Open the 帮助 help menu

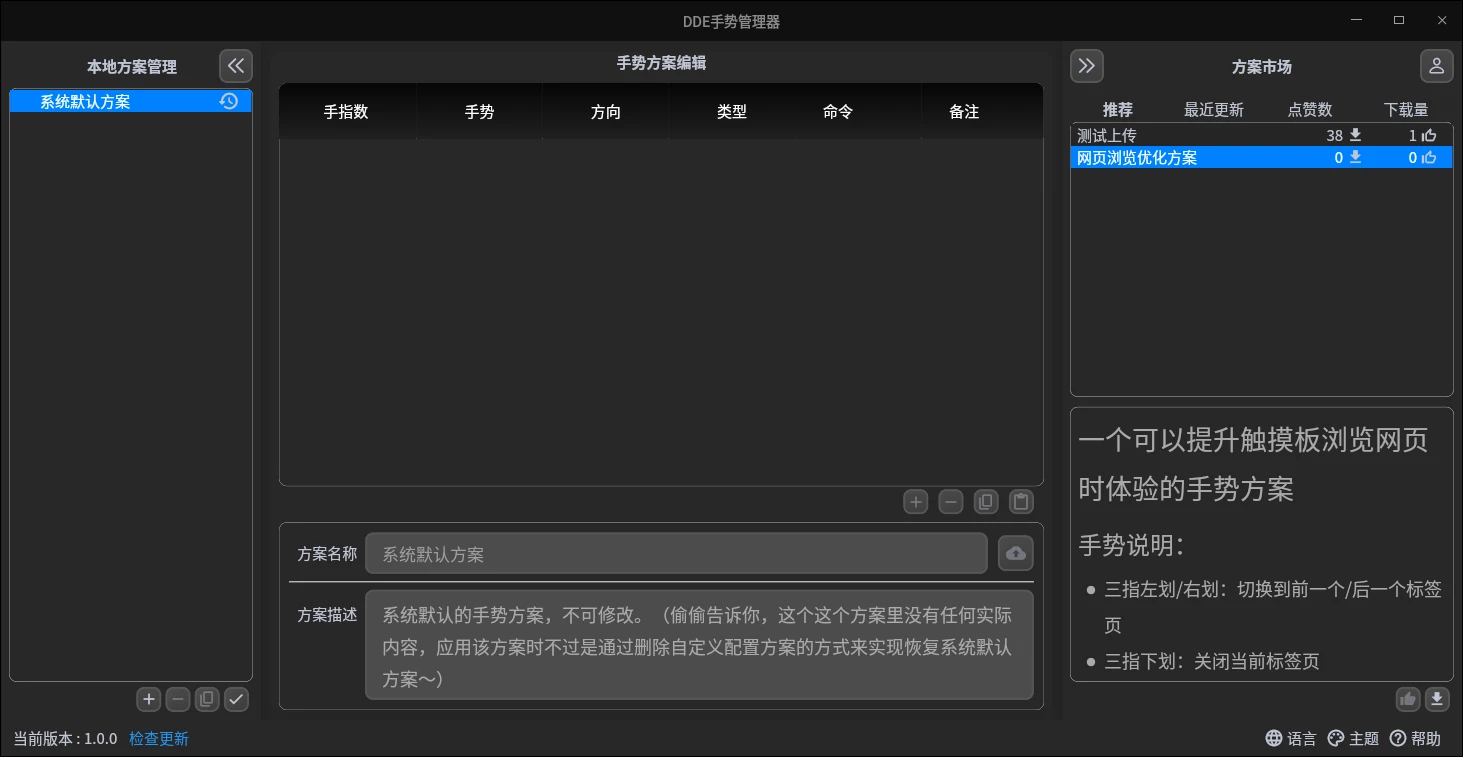pyautogui.click(x=1416, y=739)
